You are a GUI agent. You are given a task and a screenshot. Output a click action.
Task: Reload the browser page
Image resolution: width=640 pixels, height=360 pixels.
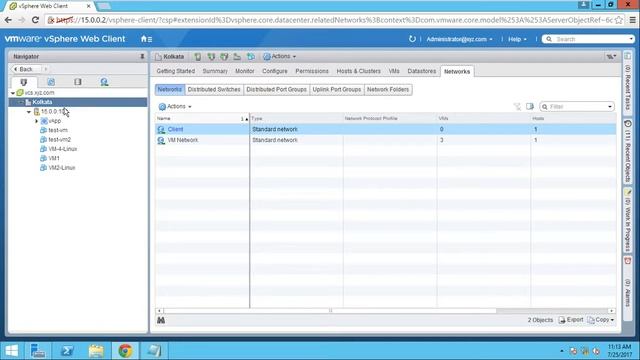(35, 20)
